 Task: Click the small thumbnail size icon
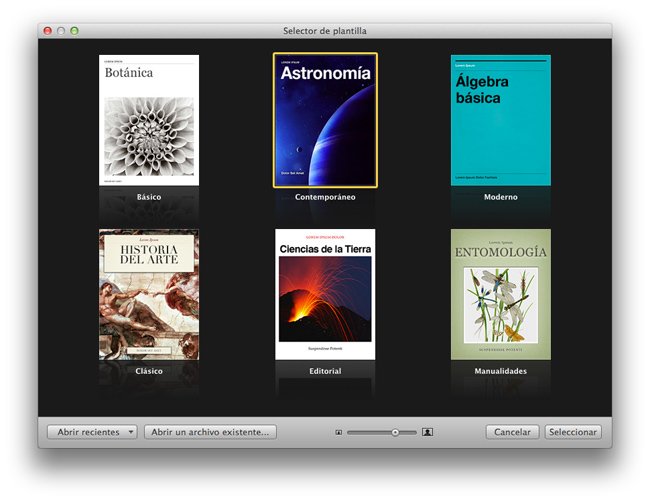click(339, 432)
